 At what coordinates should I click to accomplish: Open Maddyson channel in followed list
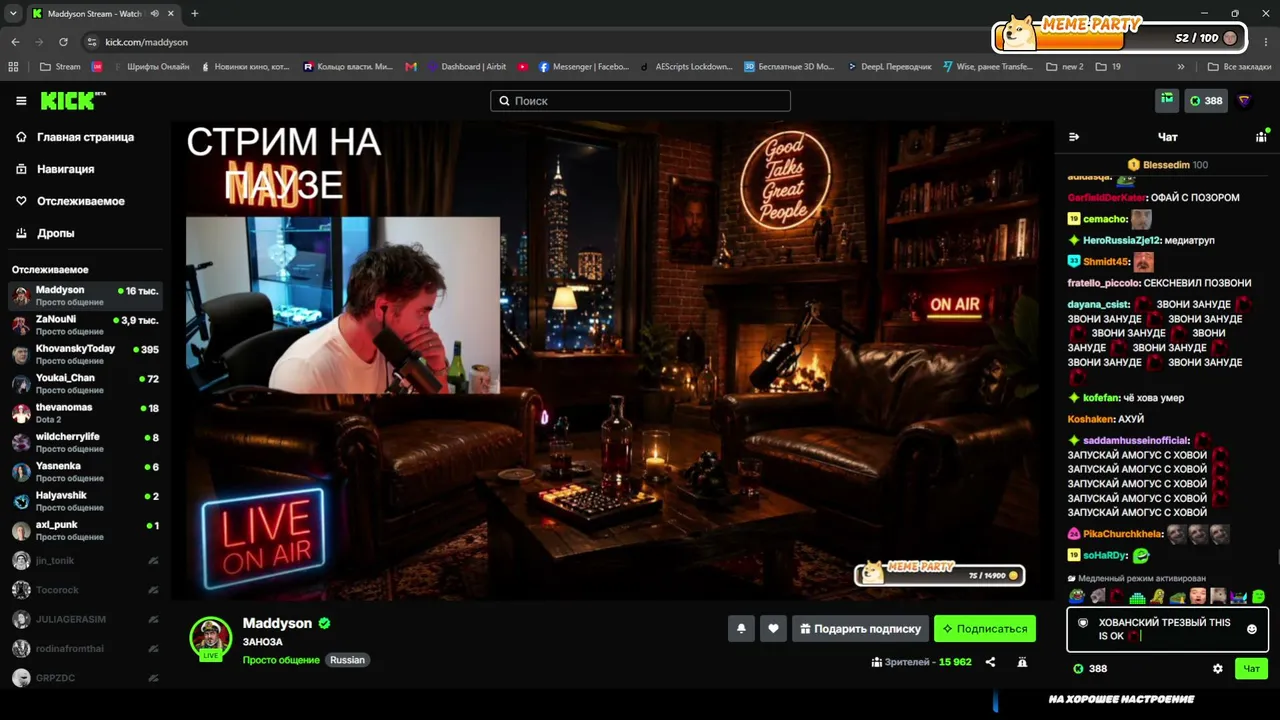pos(85,296)
